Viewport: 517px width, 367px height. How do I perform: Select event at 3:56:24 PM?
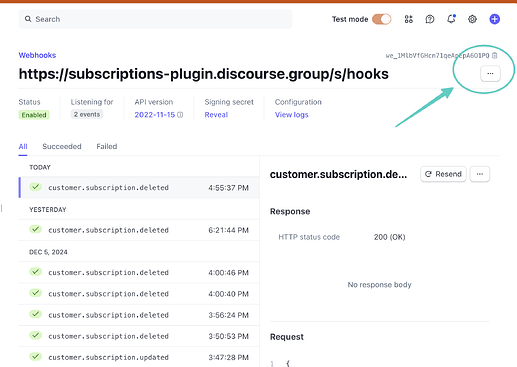[139, 315]
